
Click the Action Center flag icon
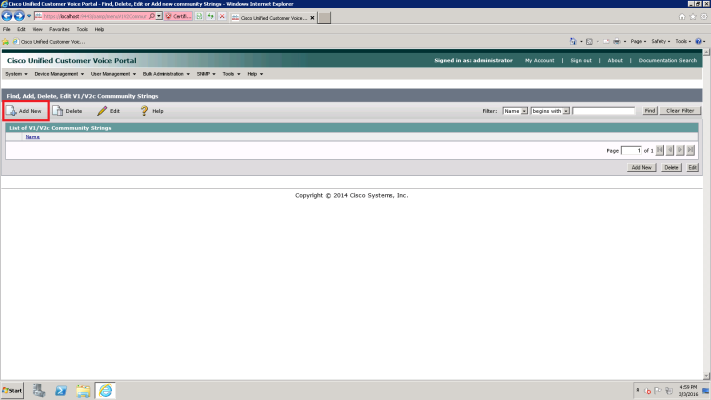point(658,390)
